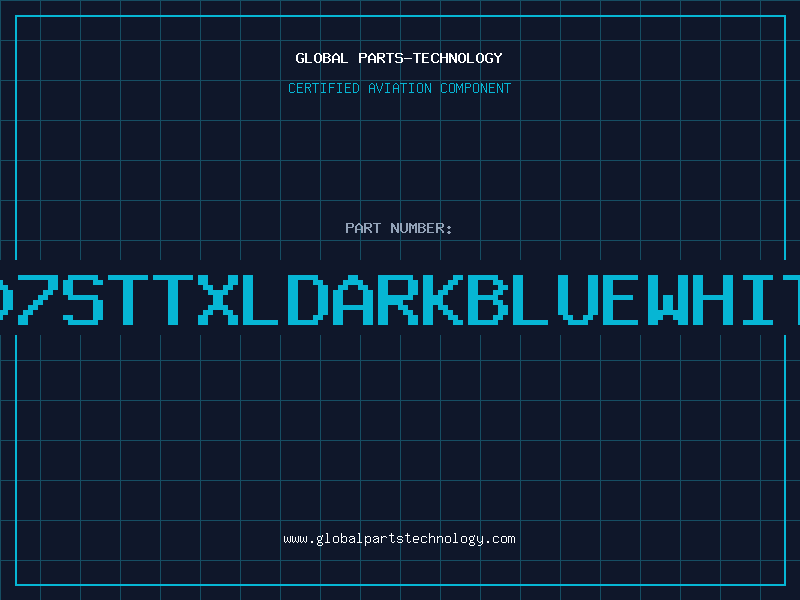Image resolution: width=800 pixels, height=600 pixels.
Task: Click the large letter K in DARK
Action: click(443, 300)
